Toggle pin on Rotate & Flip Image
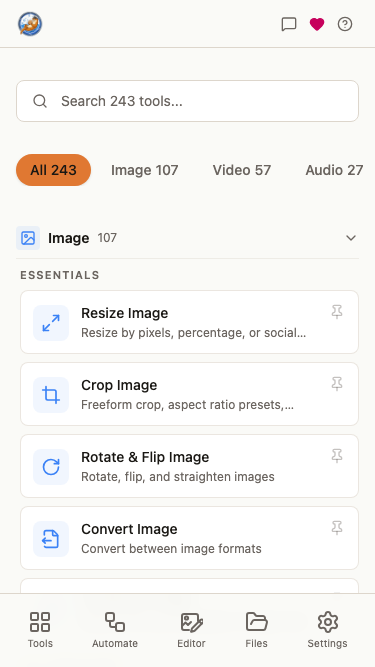This screenshot has height=667, width=375. tap(337, 456)
